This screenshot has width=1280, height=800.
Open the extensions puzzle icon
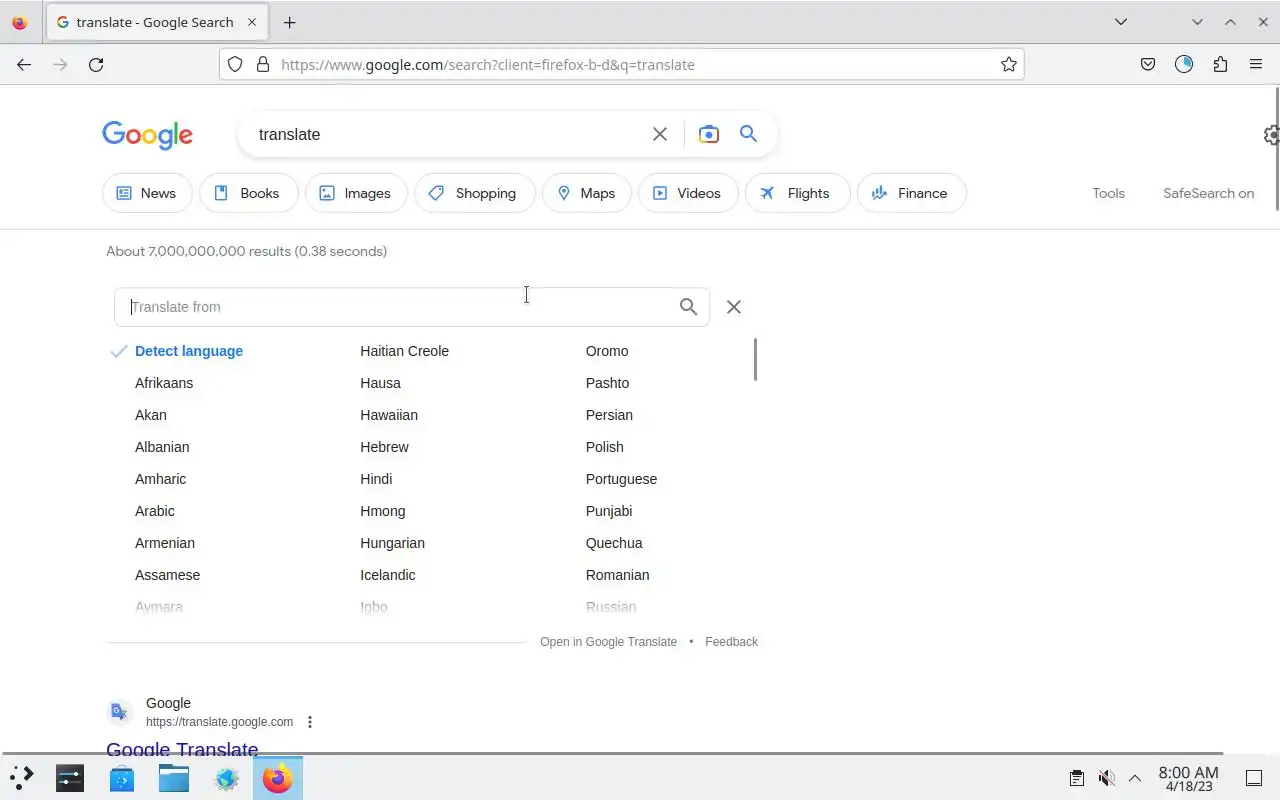tap(1220, 64)
